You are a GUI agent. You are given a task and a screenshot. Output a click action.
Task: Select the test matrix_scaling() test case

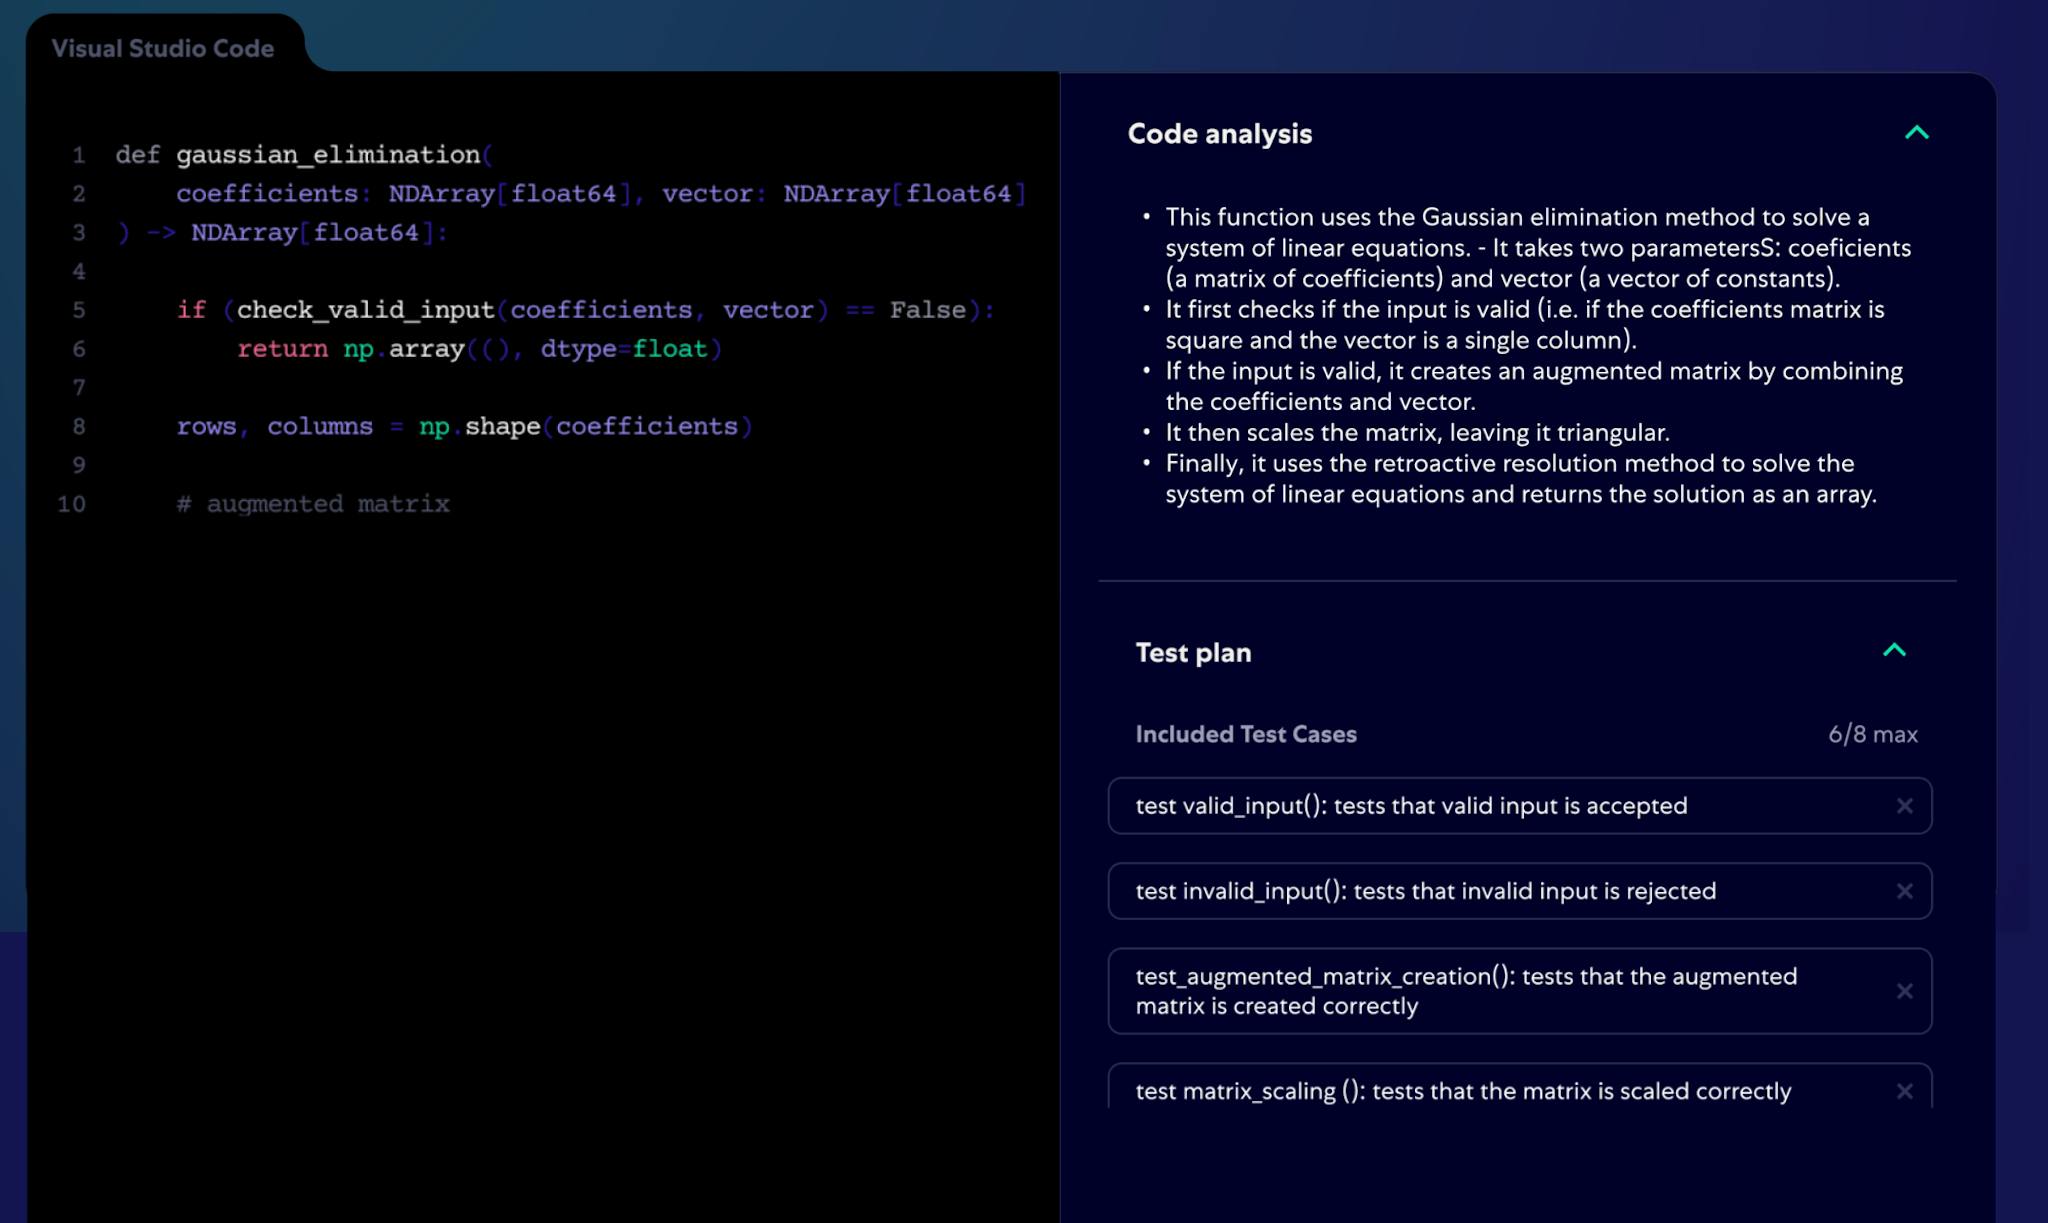(1462, 1091)
